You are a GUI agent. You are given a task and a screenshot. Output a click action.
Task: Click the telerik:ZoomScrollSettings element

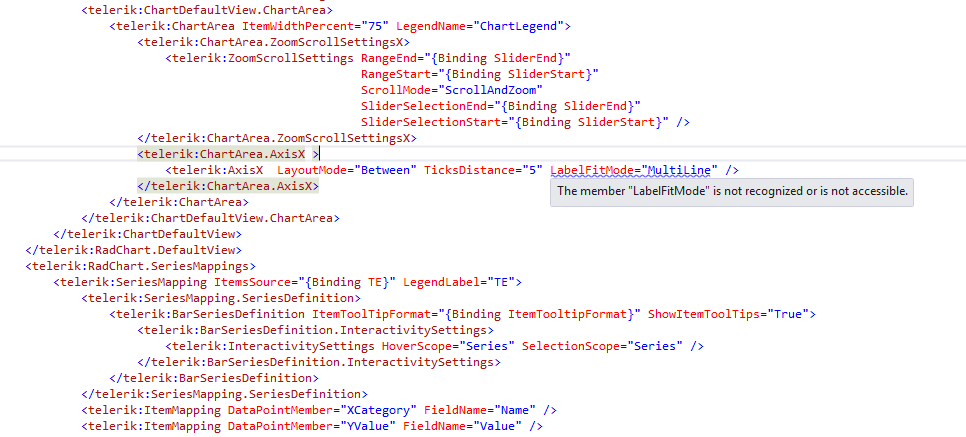tap(260, 59)
